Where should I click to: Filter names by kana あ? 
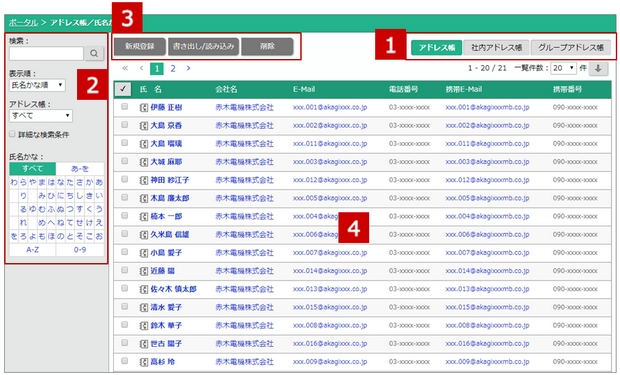click(x=99, y=182)
